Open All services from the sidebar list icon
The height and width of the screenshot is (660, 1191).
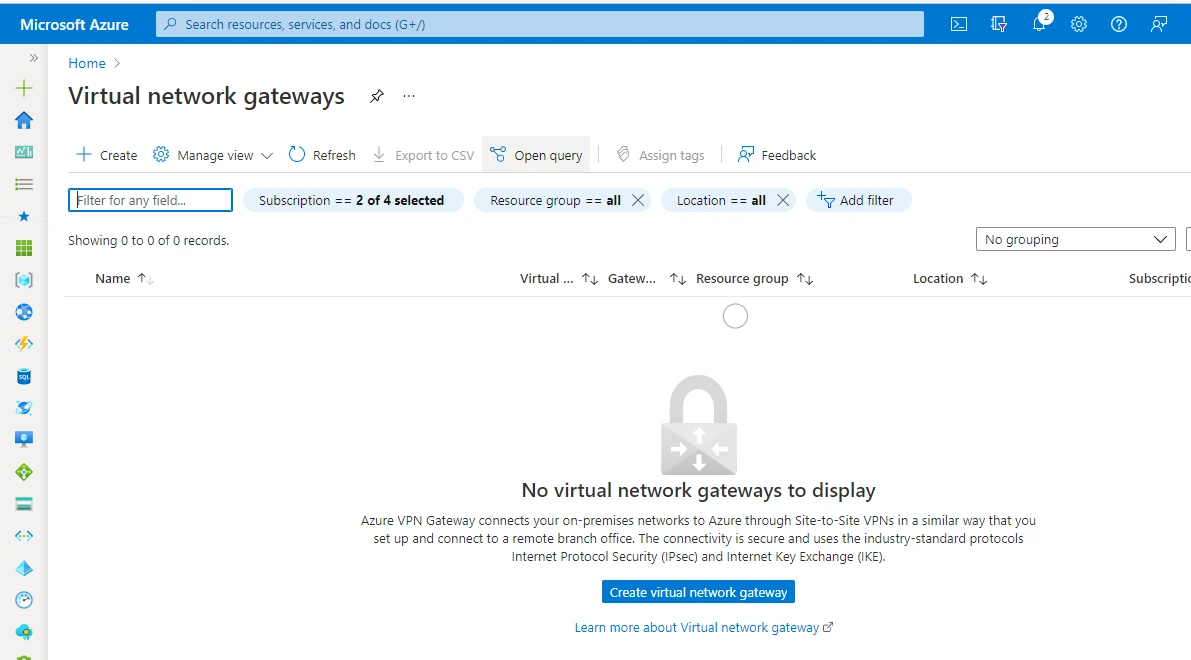coord(23,184)
